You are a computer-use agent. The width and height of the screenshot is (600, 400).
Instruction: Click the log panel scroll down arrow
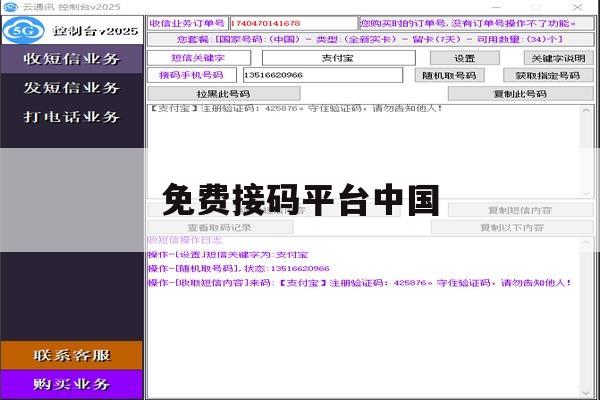click(586, 393)
